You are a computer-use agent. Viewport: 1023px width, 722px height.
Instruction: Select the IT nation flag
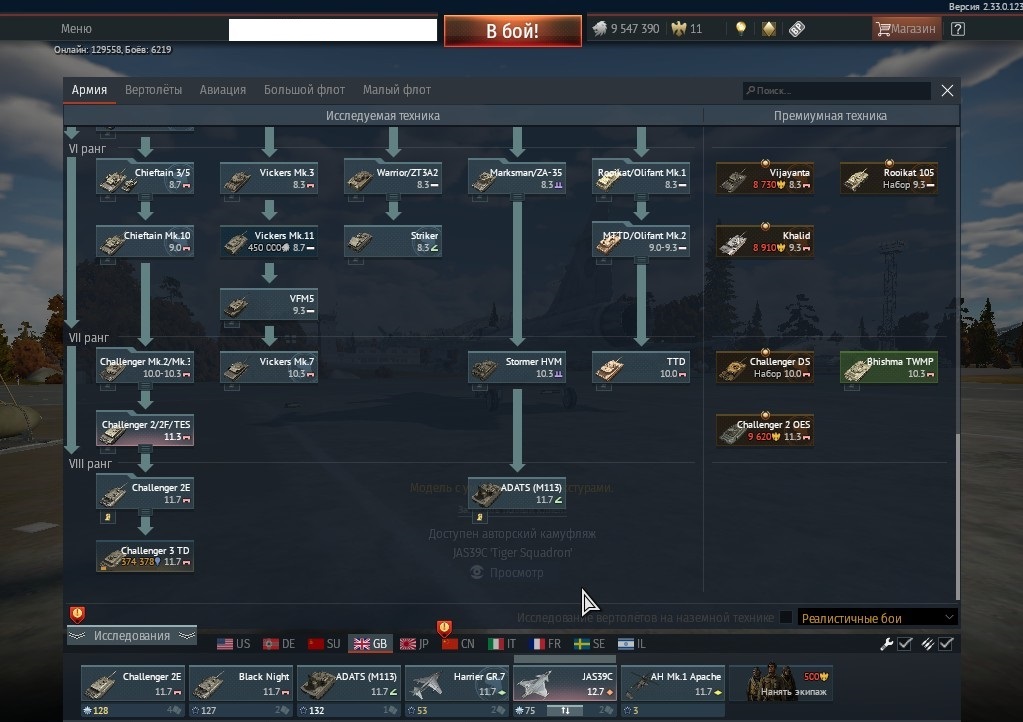point(502,644)
